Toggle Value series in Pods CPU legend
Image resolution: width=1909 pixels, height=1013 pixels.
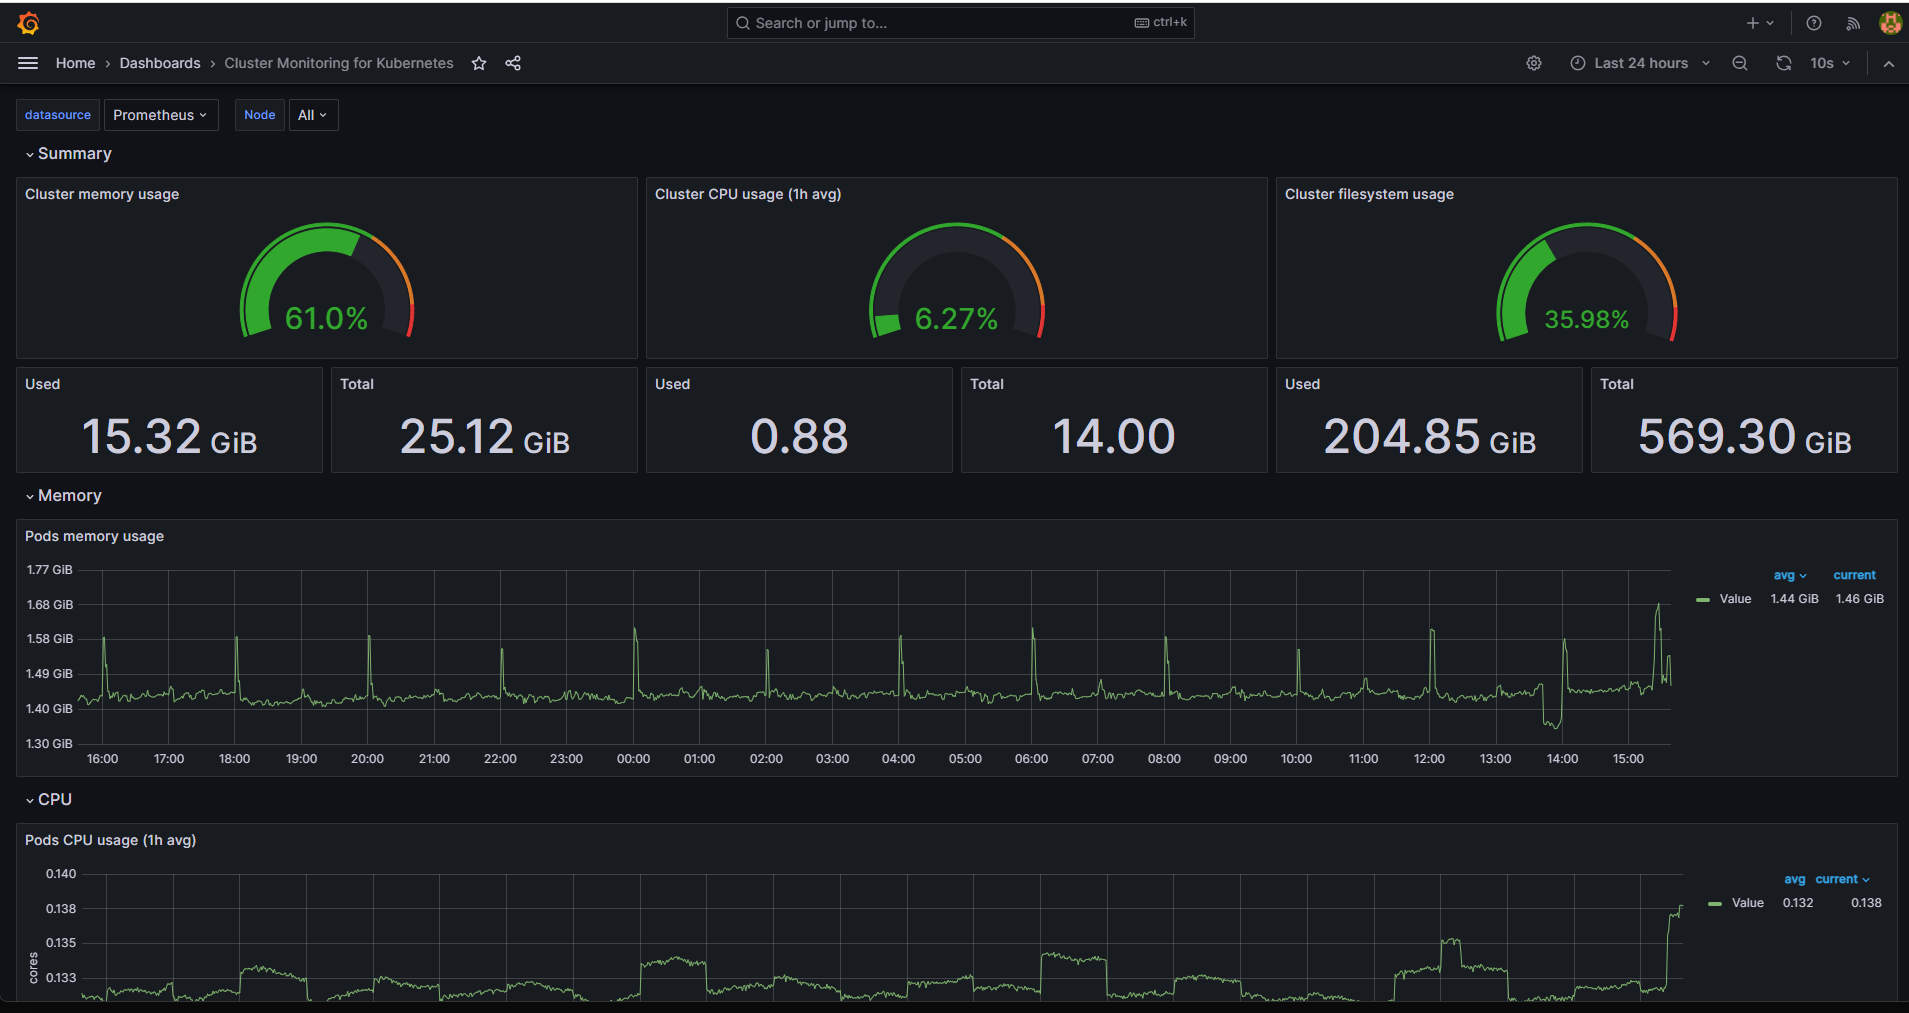click(1746, 903)
